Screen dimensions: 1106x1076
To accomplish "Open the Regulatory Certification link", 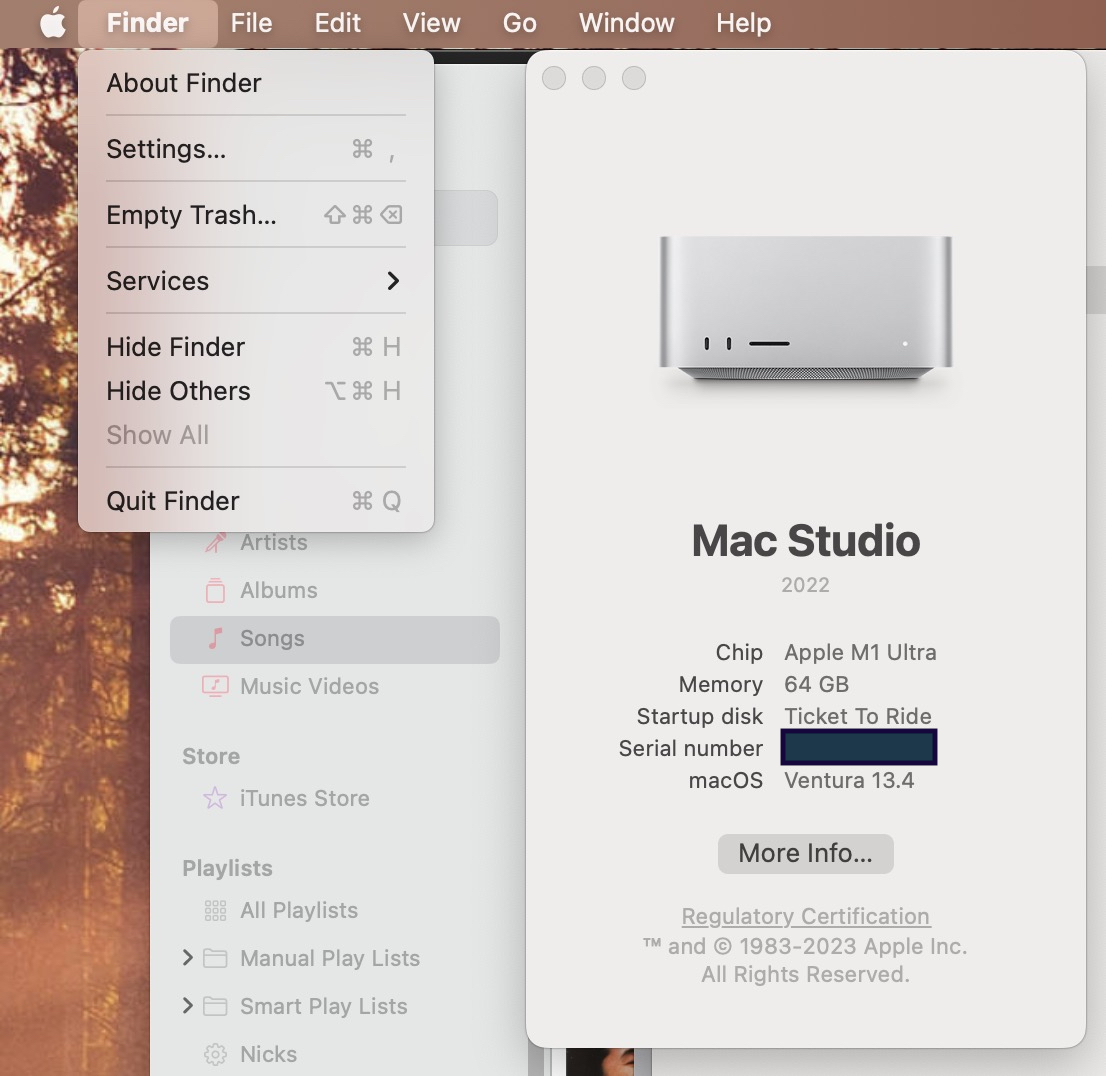I will point(806,917).
